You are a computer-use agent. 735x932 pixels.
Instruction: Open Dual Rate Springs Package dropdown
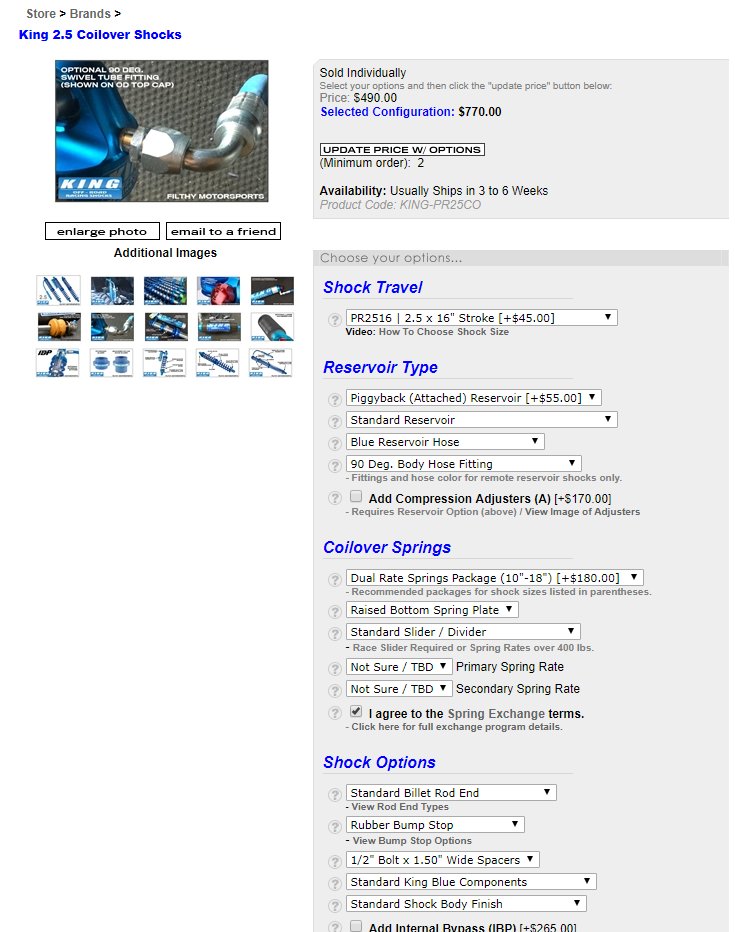pyautogui.click(x=494, y=578)
